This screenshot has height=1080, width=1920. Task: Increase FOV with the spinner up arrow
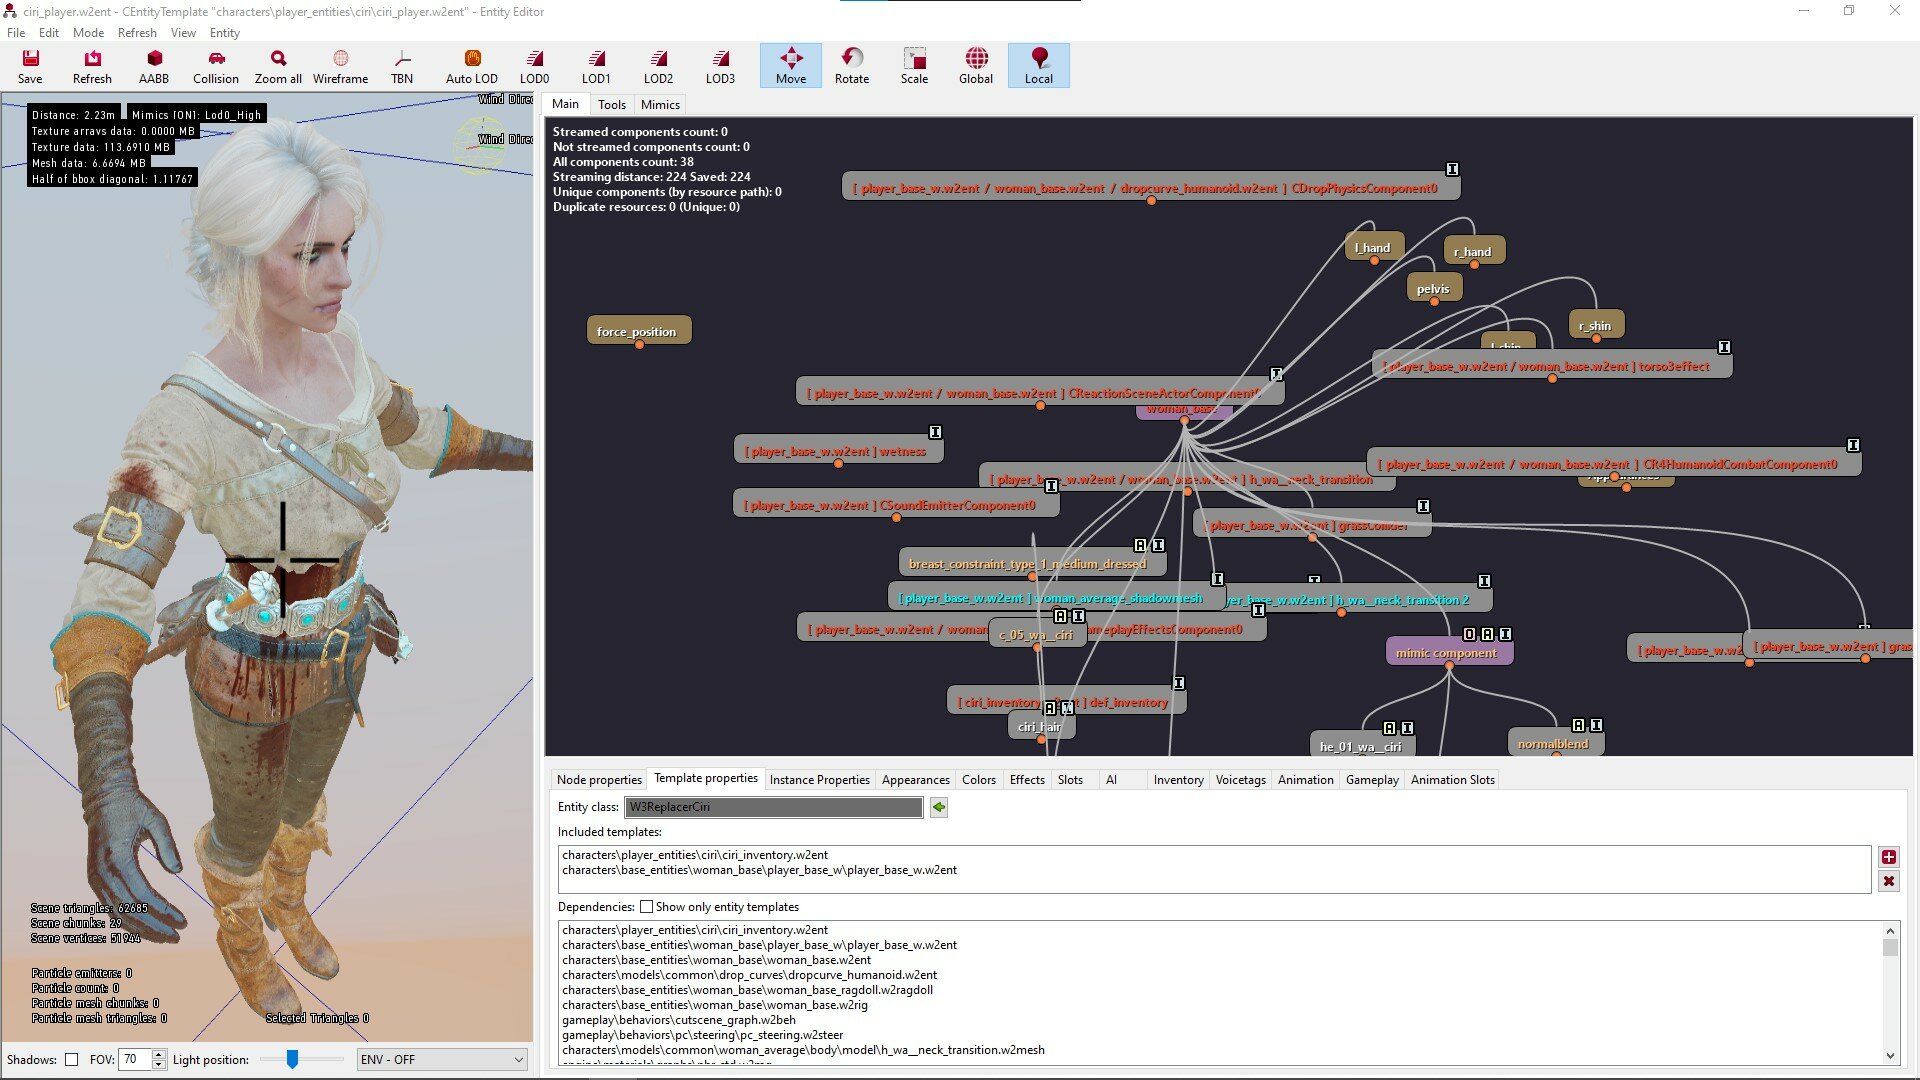tap(159, 1054)
